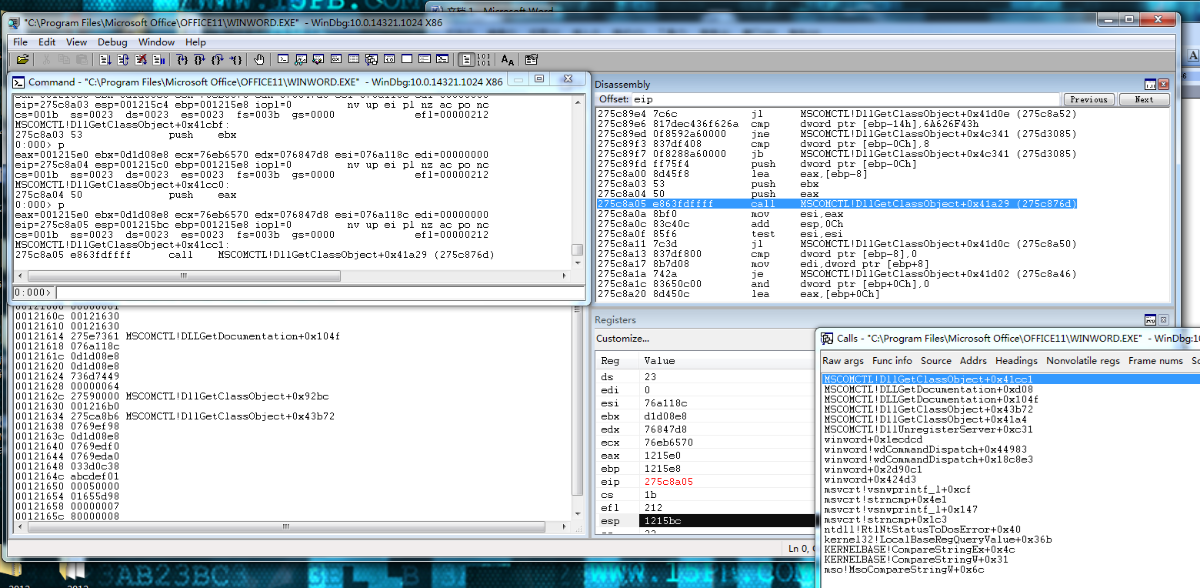The height and width of the screenshot is (588, 1200).
Task: Click the hand breakpoint toolbar icon
Action: [x=259, y=60]
